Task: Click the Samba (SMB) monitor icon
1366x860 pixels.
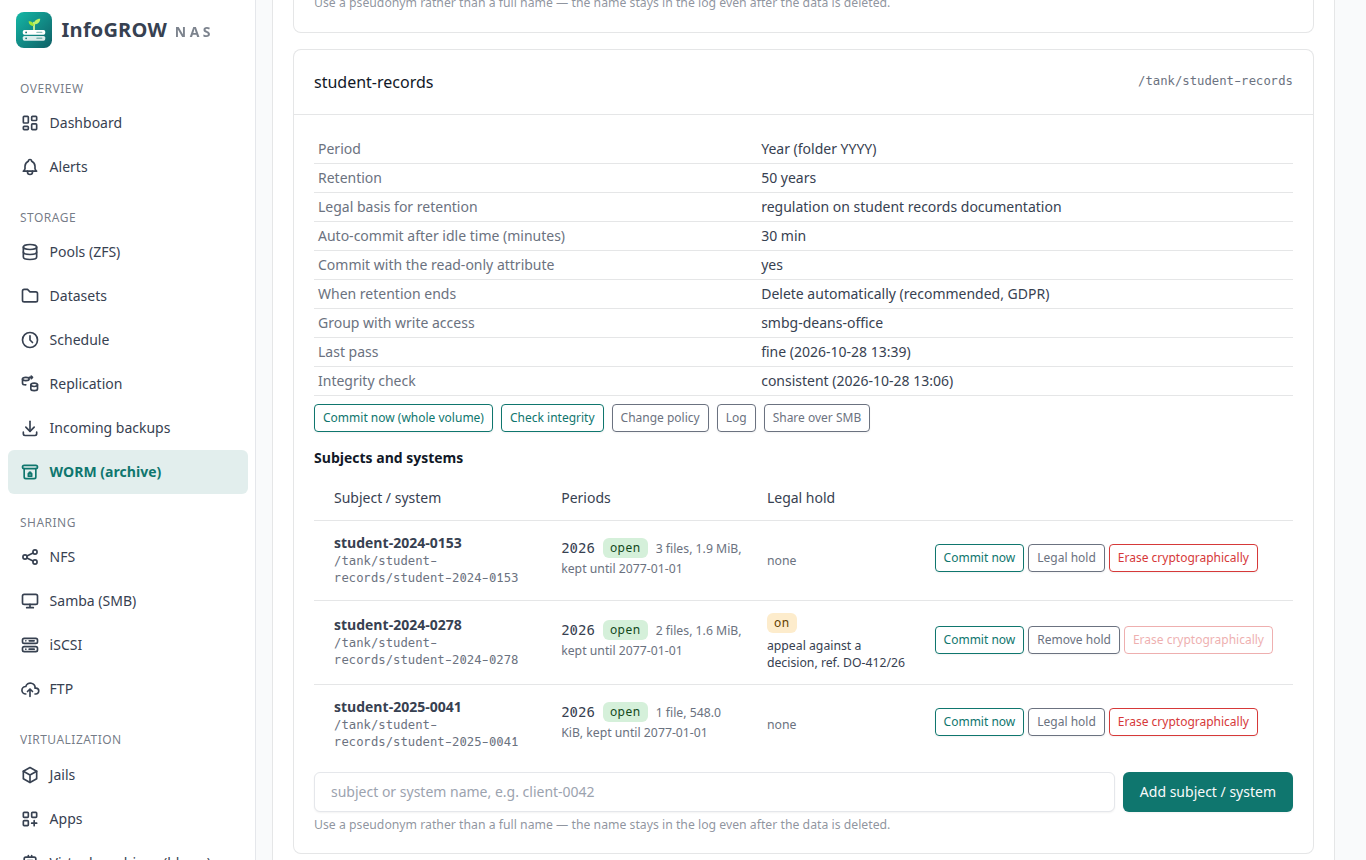Action: coord(30,601)
